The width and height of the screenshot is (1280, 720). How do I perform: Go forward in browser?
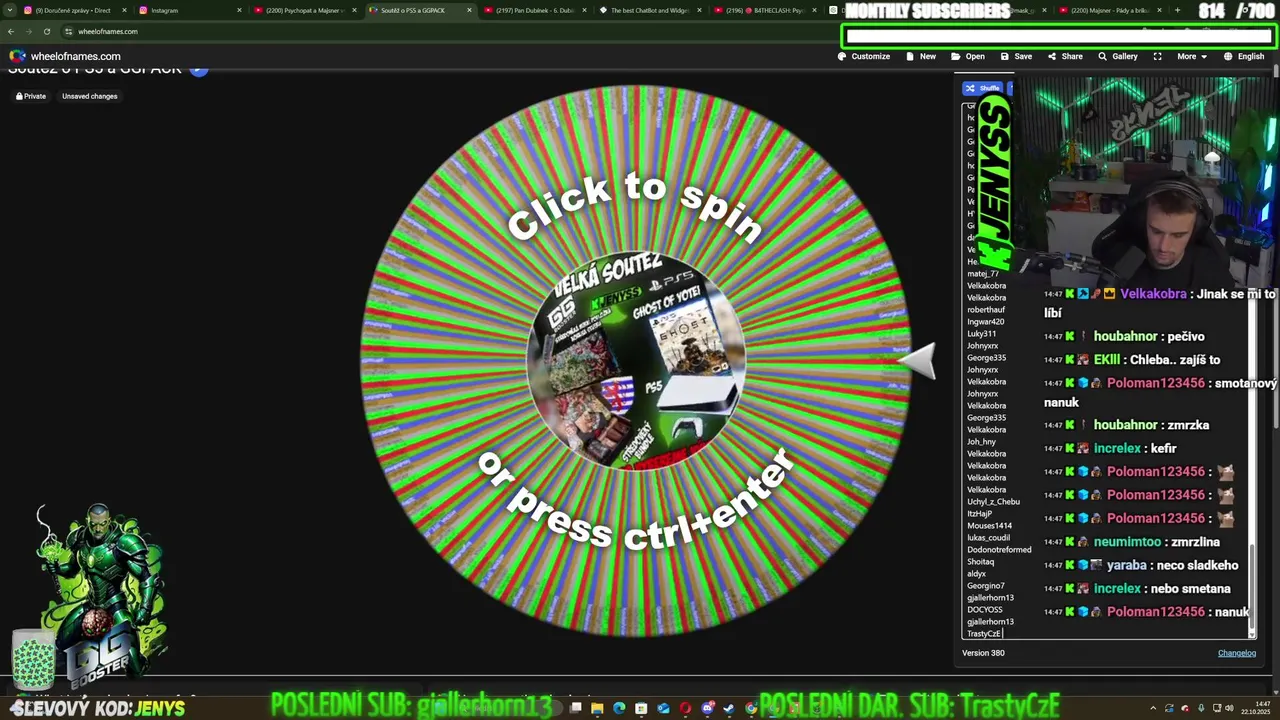[28, 31]
